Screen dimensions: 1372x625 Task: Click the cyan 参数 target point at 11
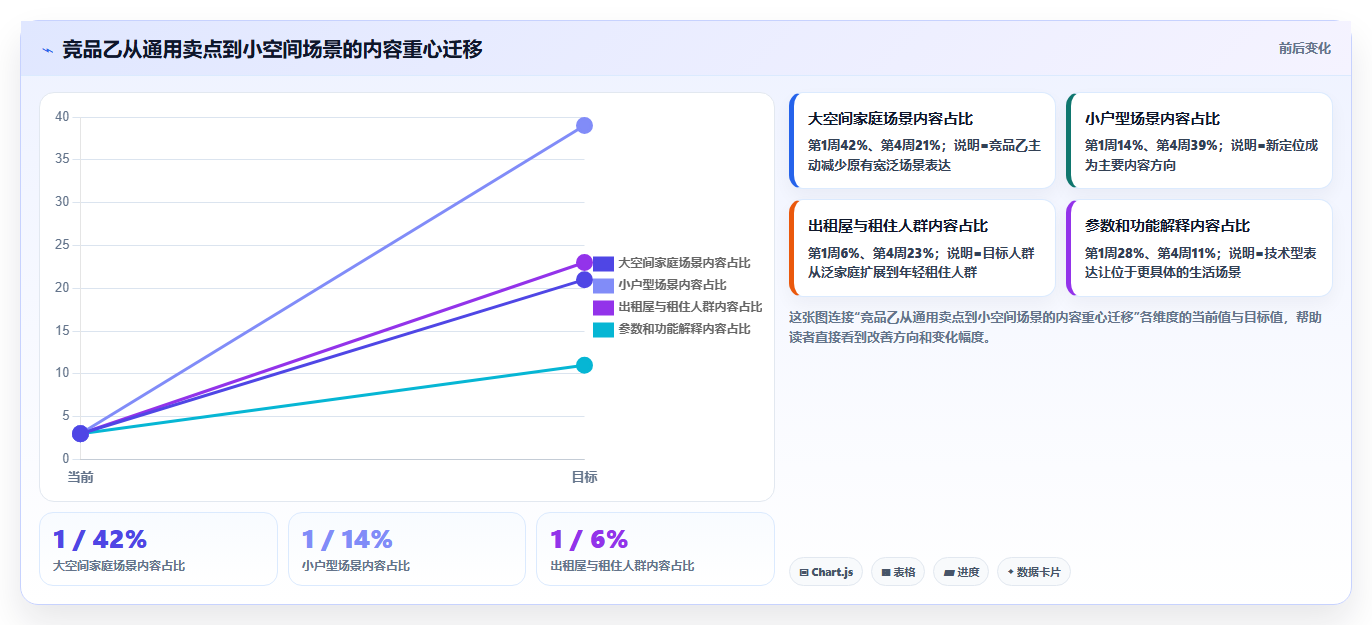(x=584, y=365)
